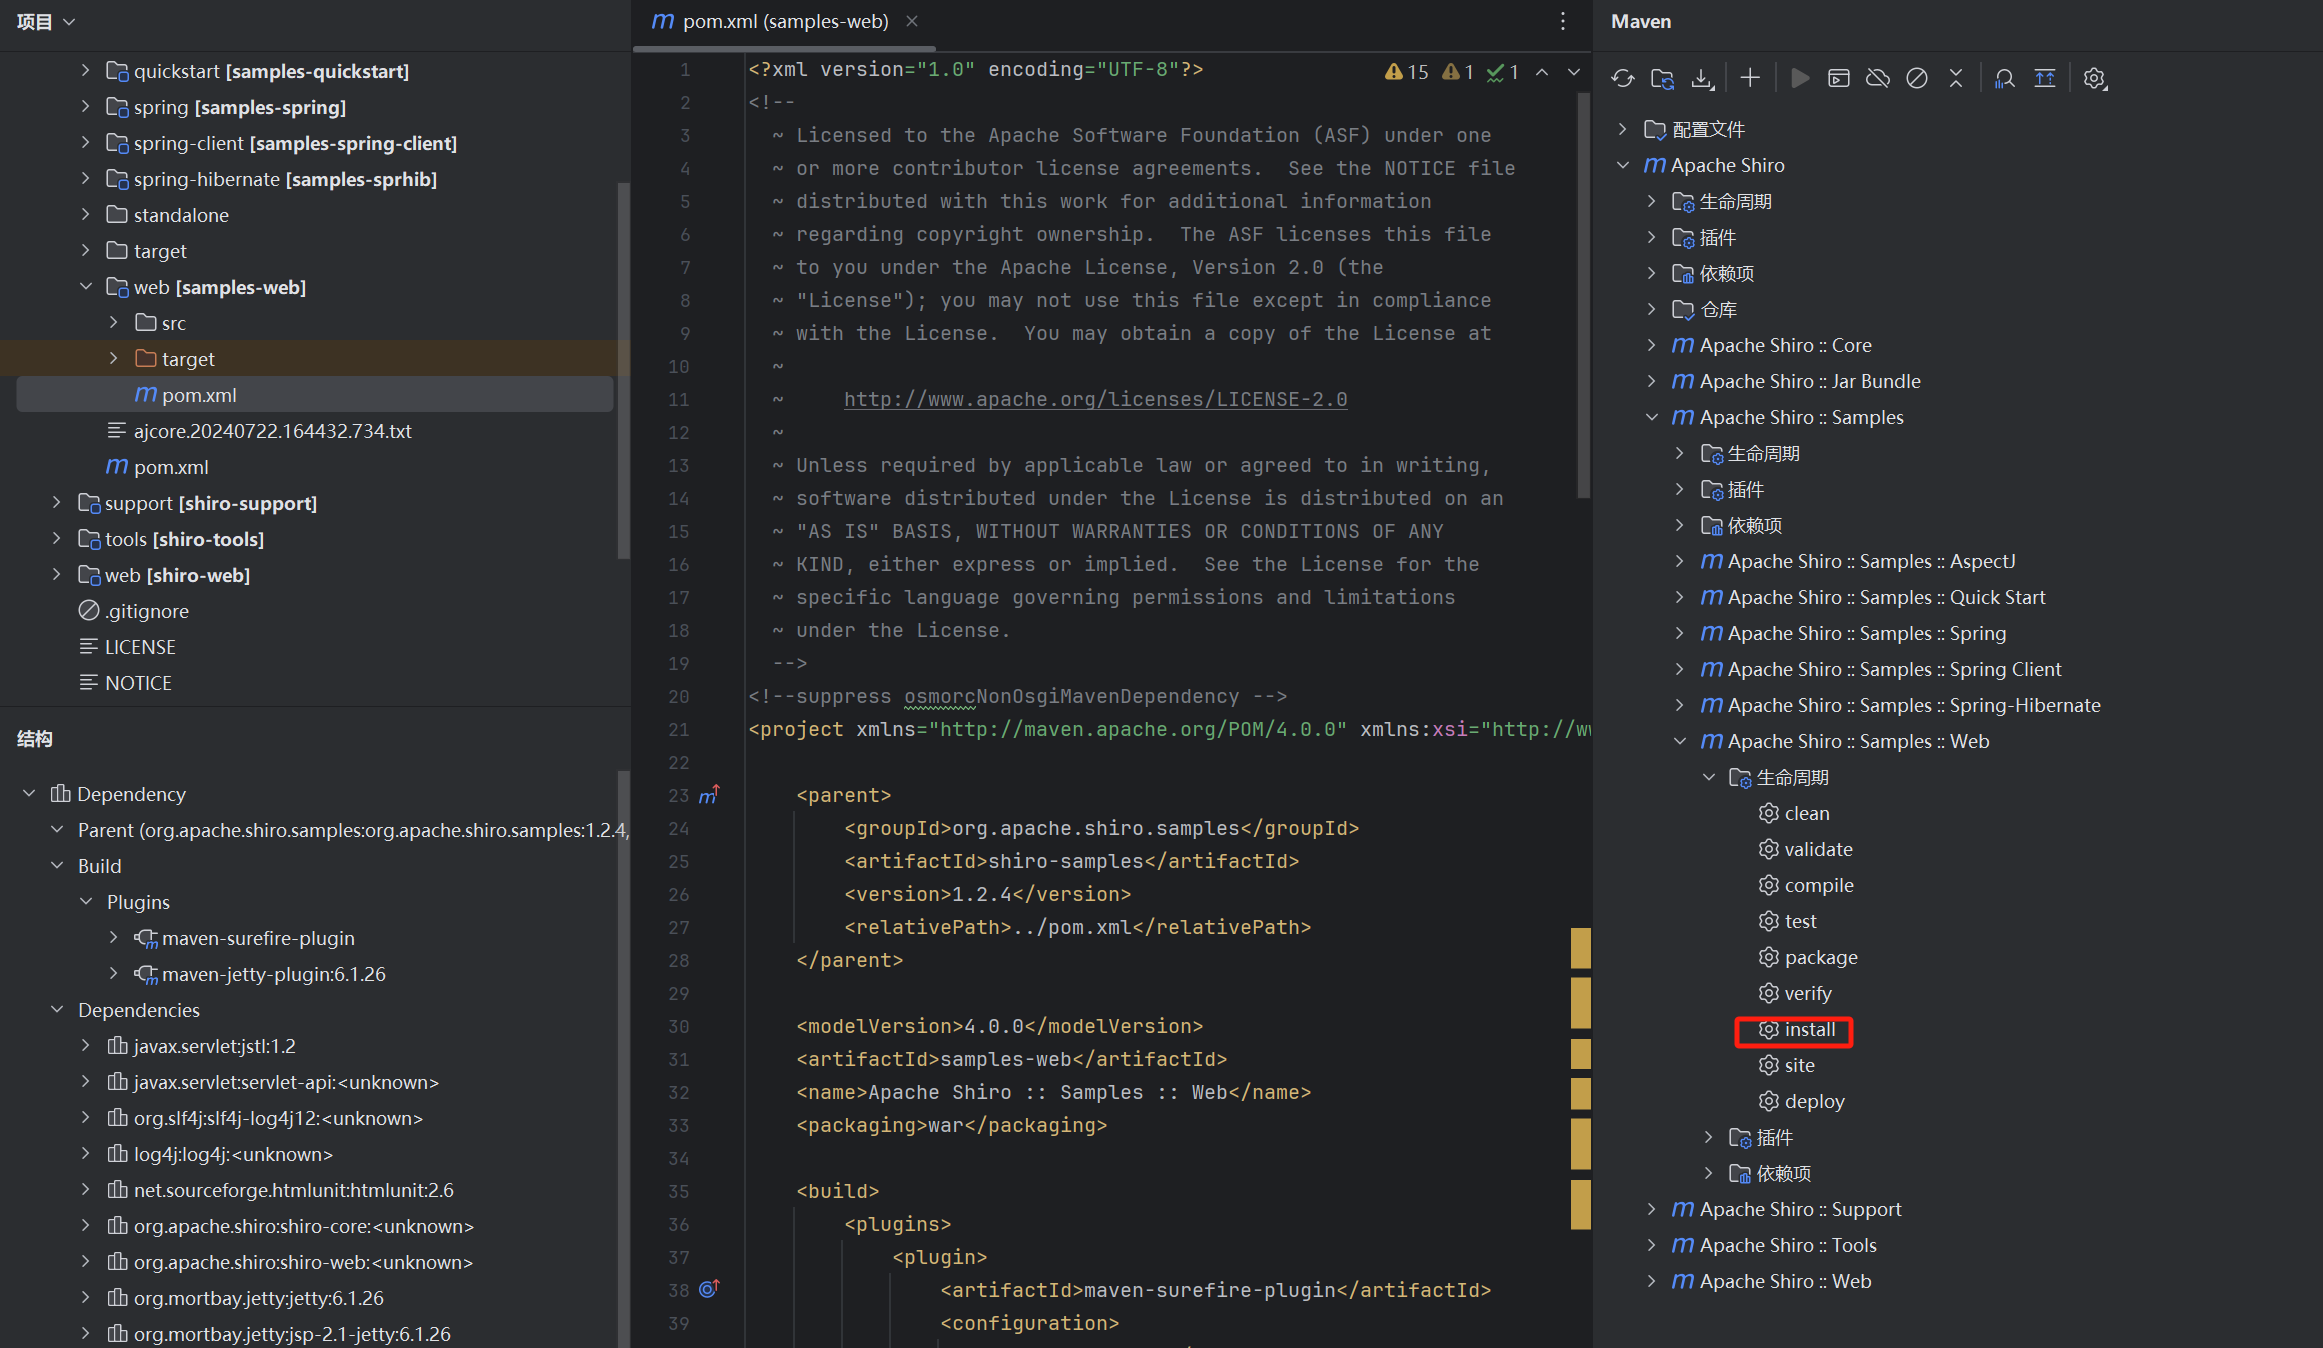Open editor tab options menu (three dots)
This screenshot has height=1348, width=2323.
click(x=1563, y=21)
